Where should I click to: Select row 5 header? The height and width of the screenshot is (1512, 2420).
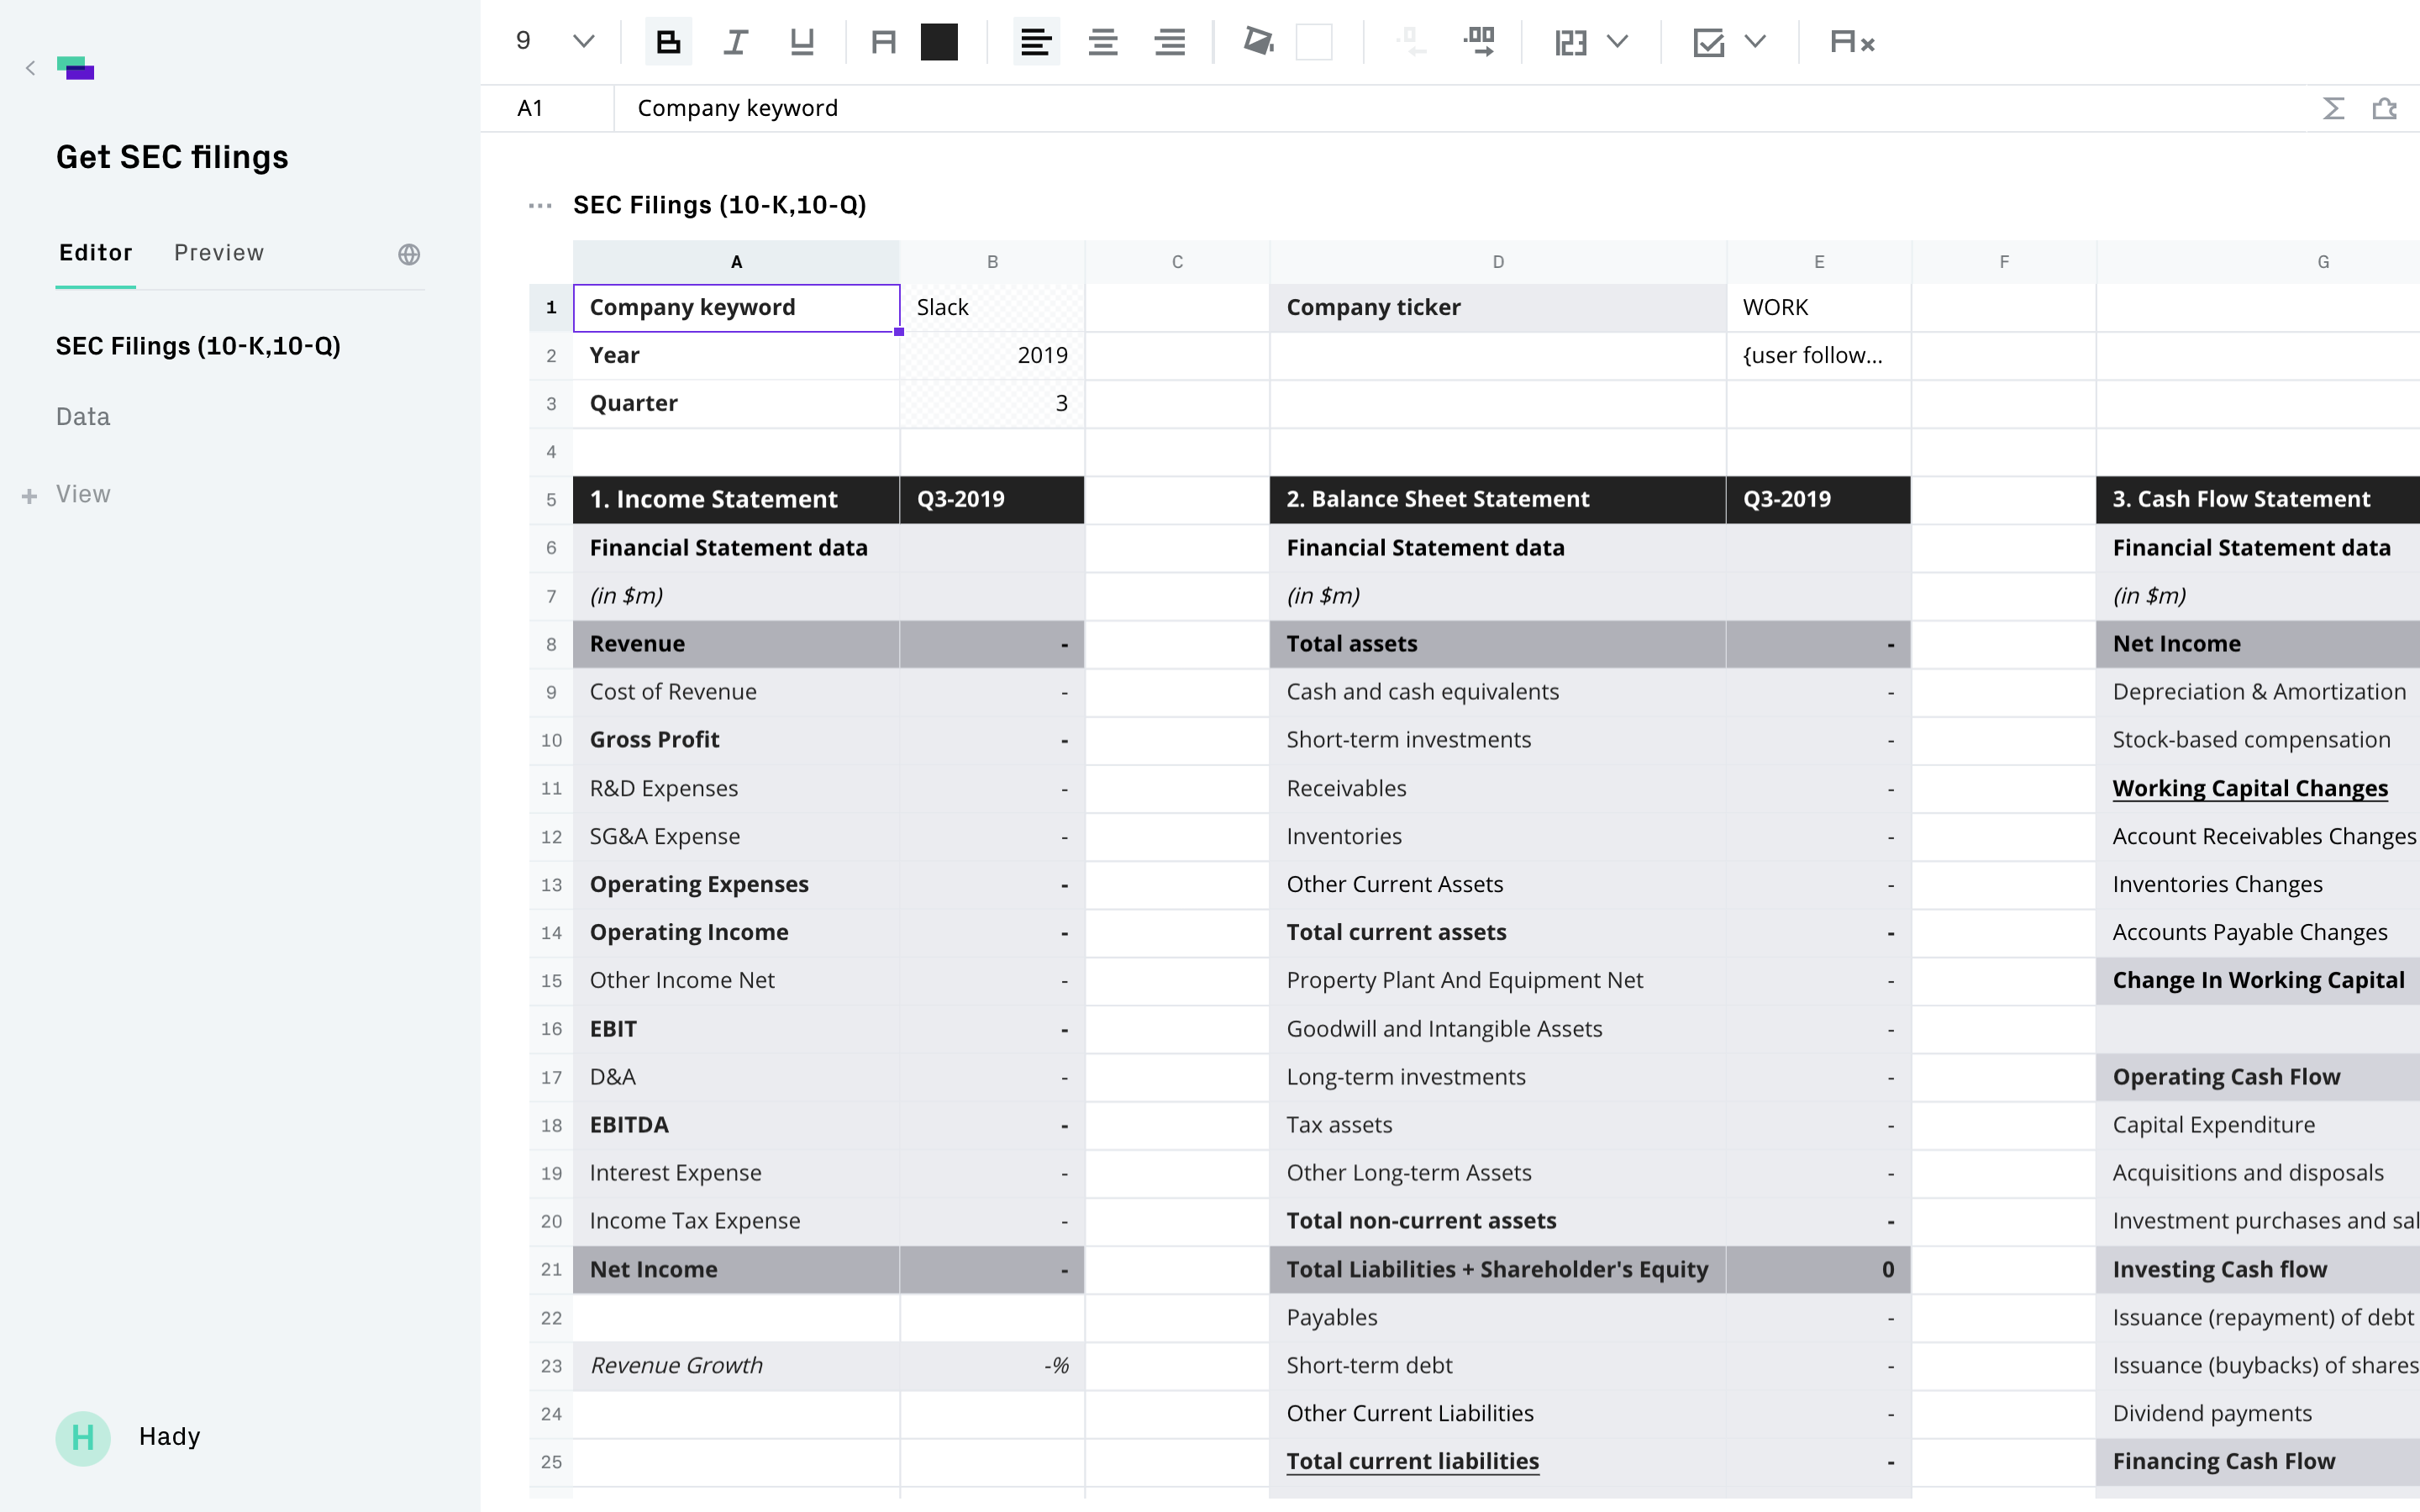click(551, 499)
